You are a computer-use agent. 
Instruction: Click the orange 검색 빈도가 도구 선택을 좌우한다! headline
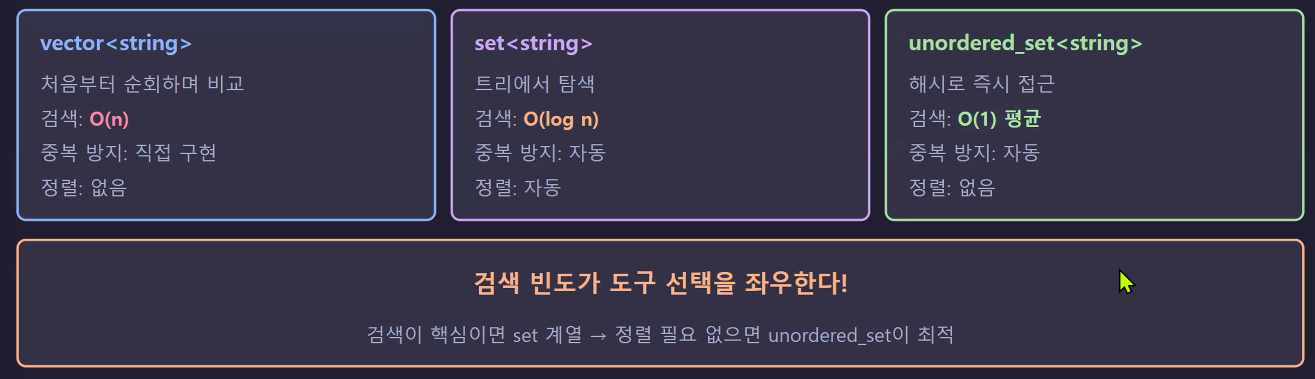coord(660,283)
